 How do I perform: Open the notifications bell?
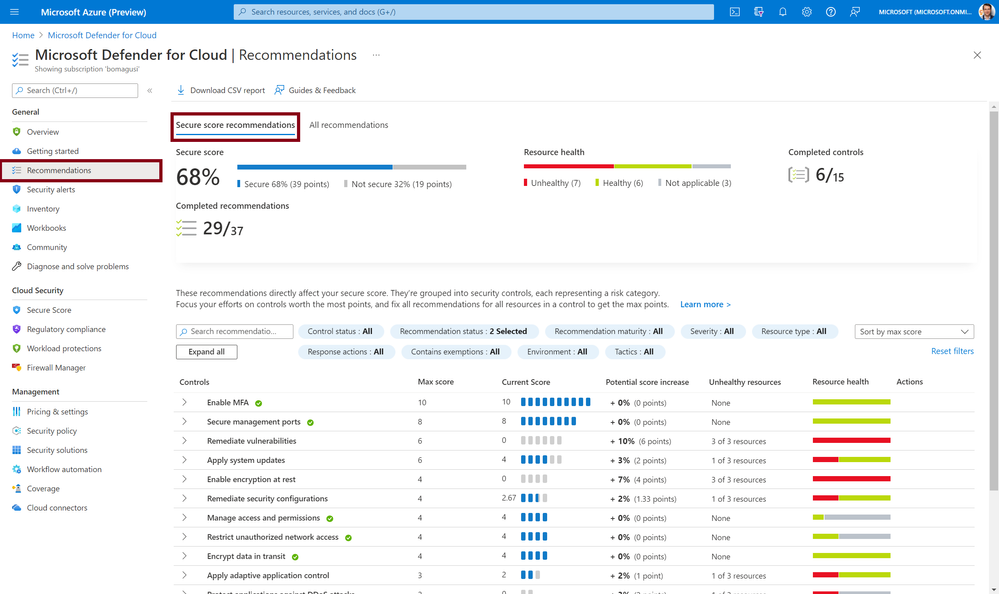pyautogui.click(x=782, y=11)
